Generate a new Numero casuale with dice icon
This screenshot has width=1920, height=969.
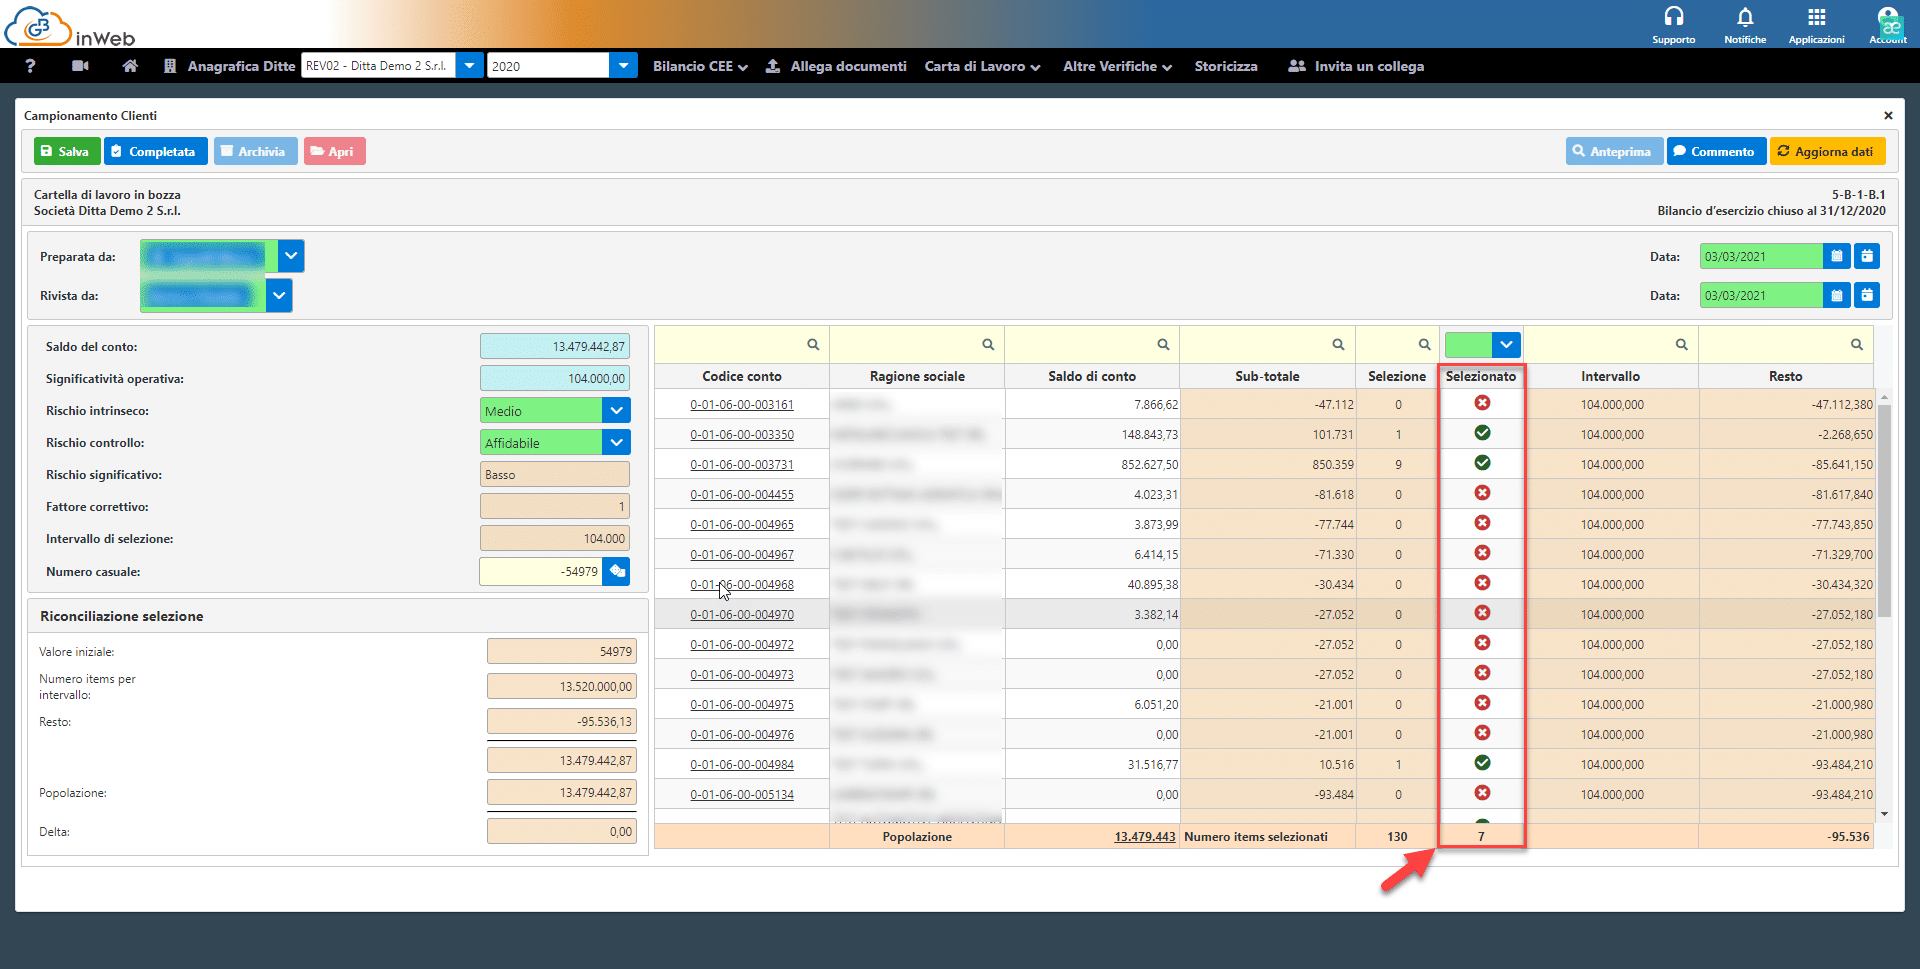coord(617,572)
